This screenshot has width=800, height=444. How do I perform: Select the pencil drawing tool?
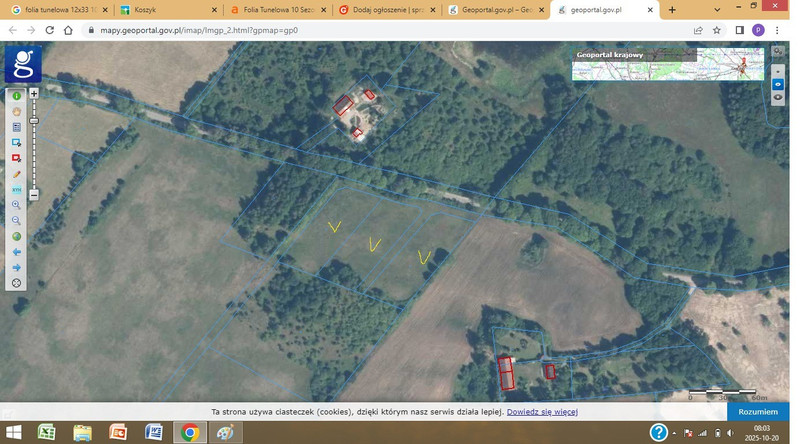click(16, 174)
